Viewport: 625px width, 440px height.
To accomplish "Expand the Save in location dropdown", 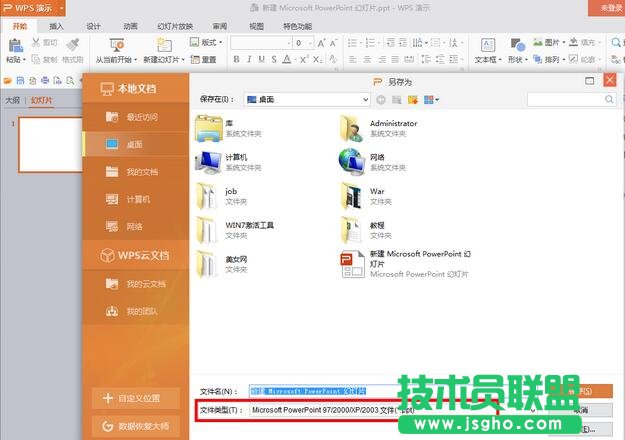I will 366,100.
